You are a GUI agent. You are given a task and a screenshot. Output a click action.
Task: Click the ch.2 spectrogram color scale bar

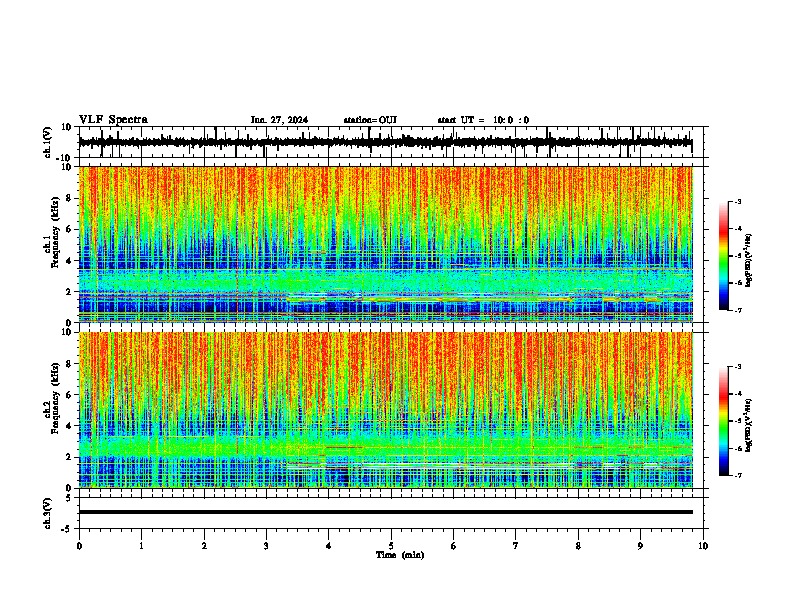tap(724, 421)
